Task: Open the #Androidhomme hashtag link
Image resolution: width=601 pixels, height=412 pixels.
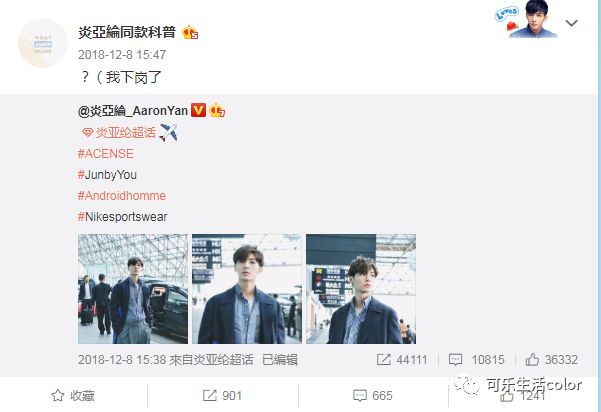Action: click(122, 196)
